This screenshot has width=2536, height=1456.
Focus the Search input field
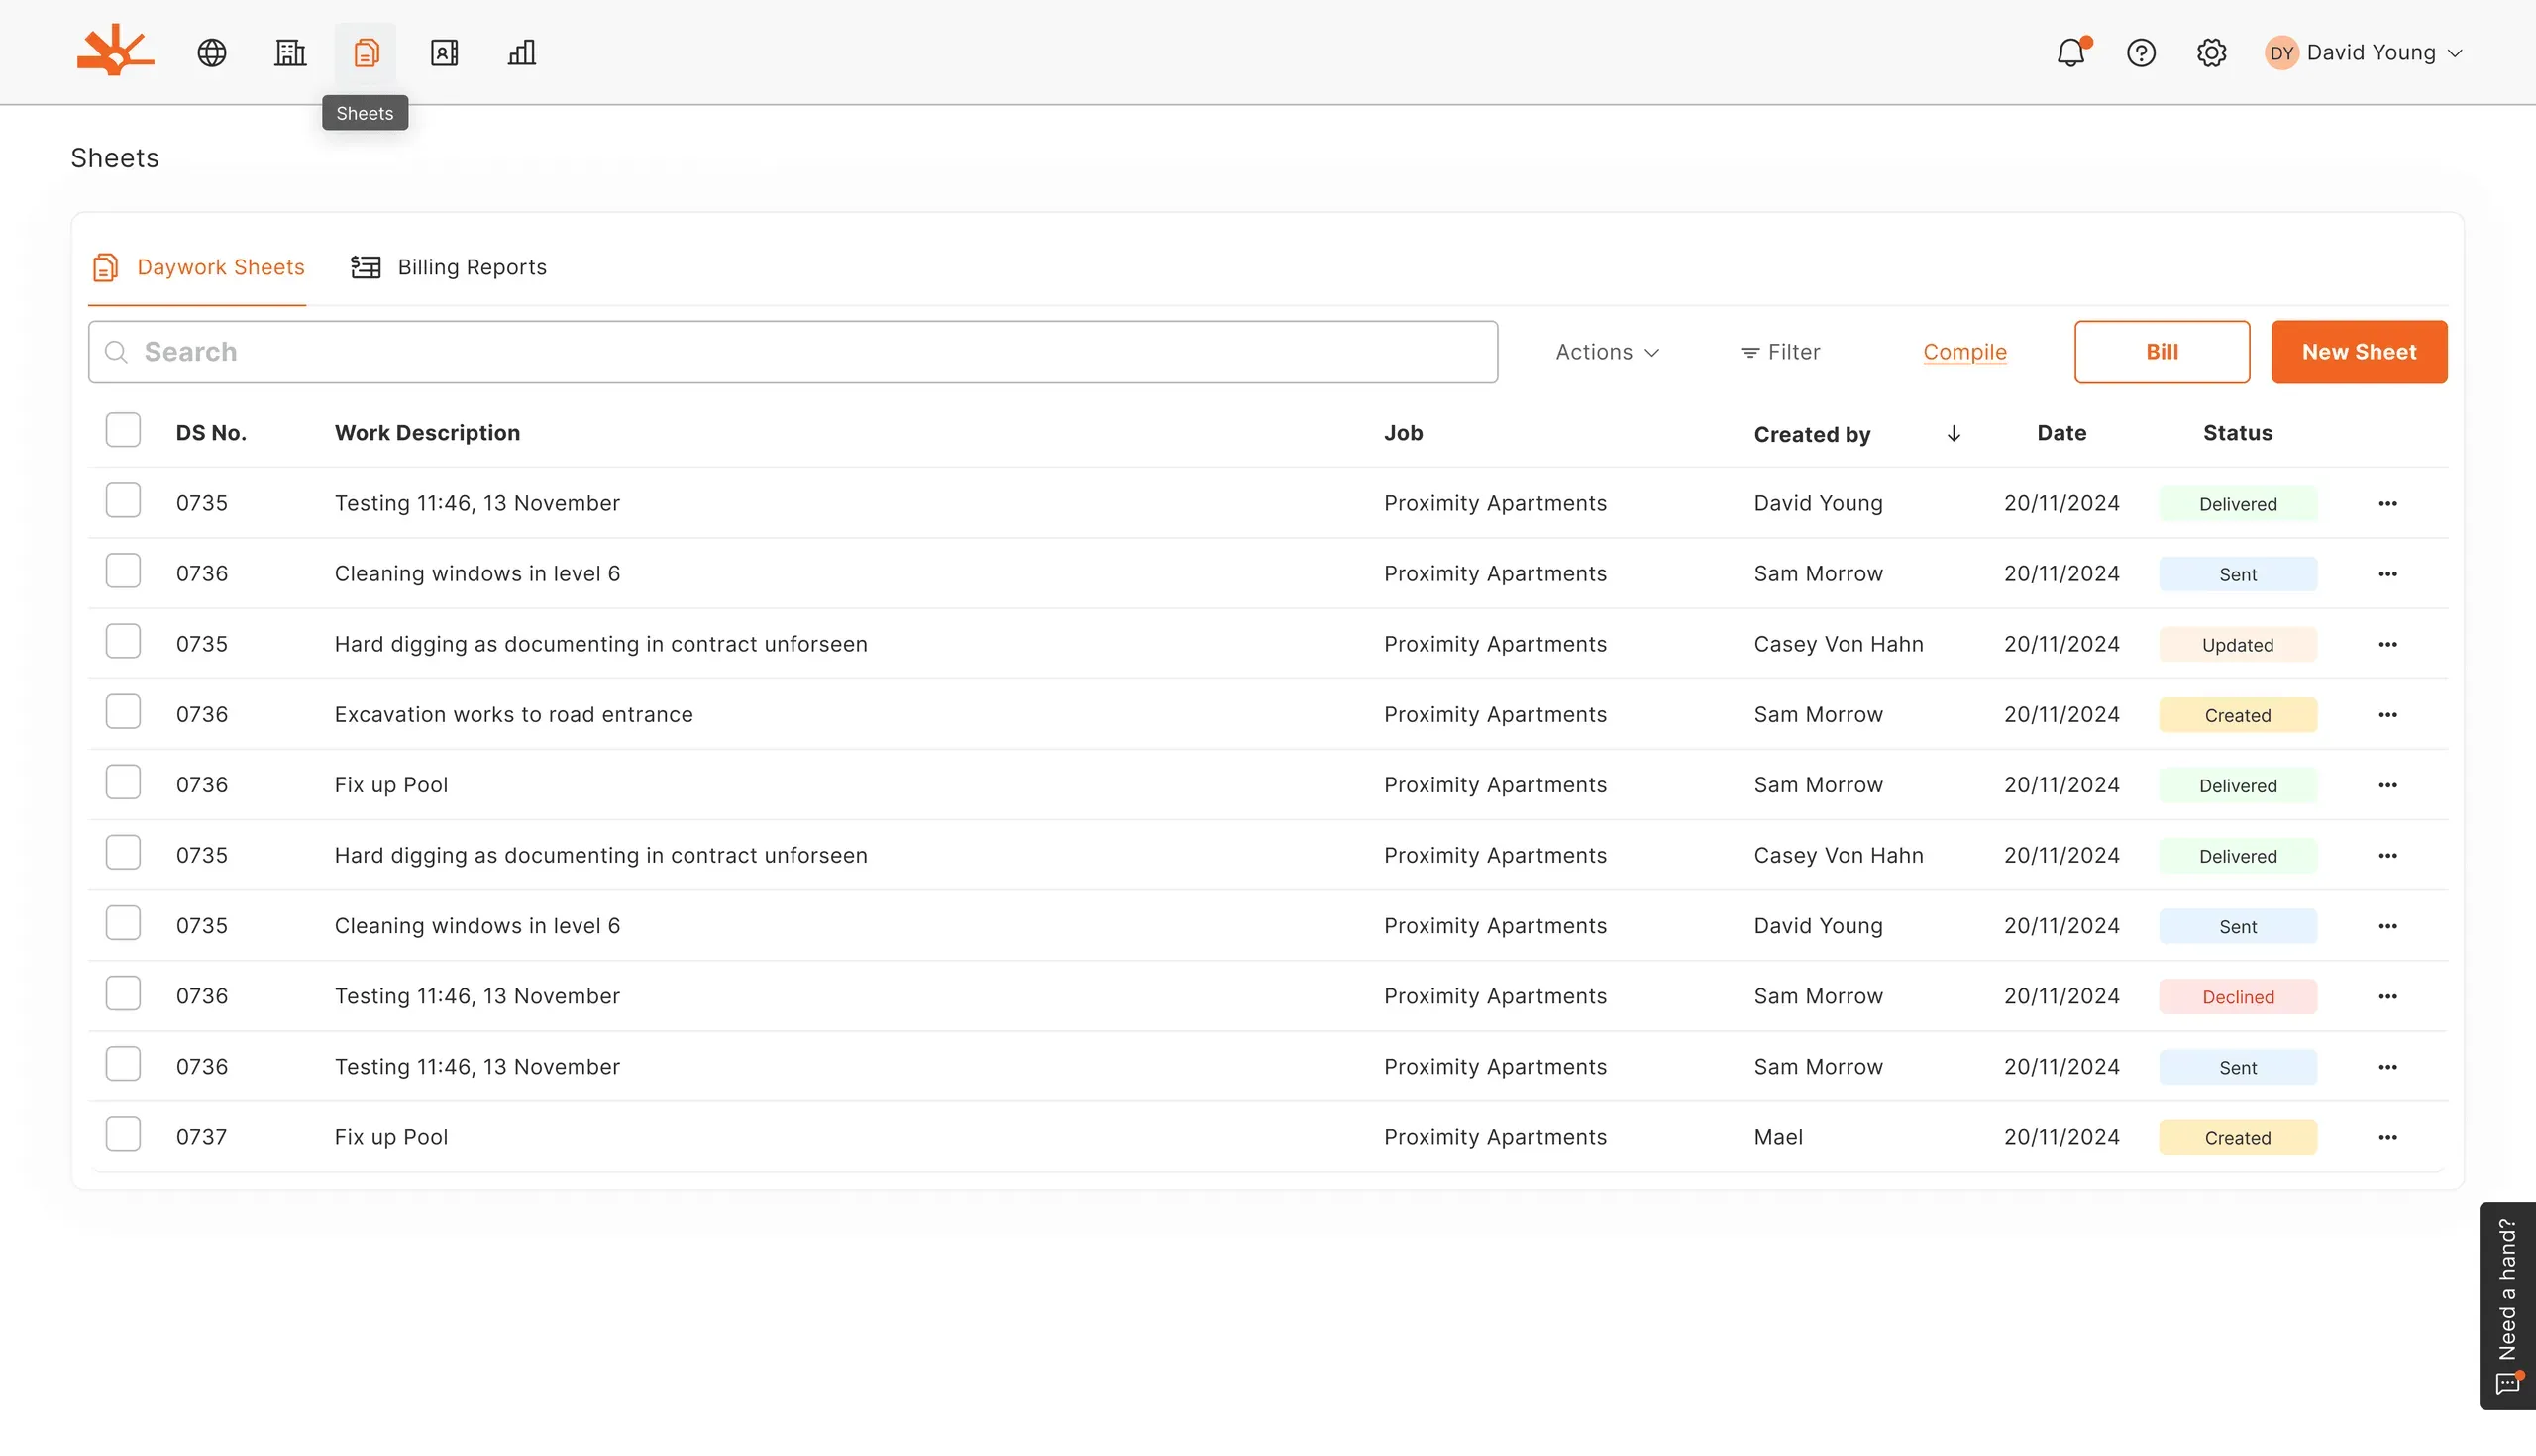[x=793, y=352]
